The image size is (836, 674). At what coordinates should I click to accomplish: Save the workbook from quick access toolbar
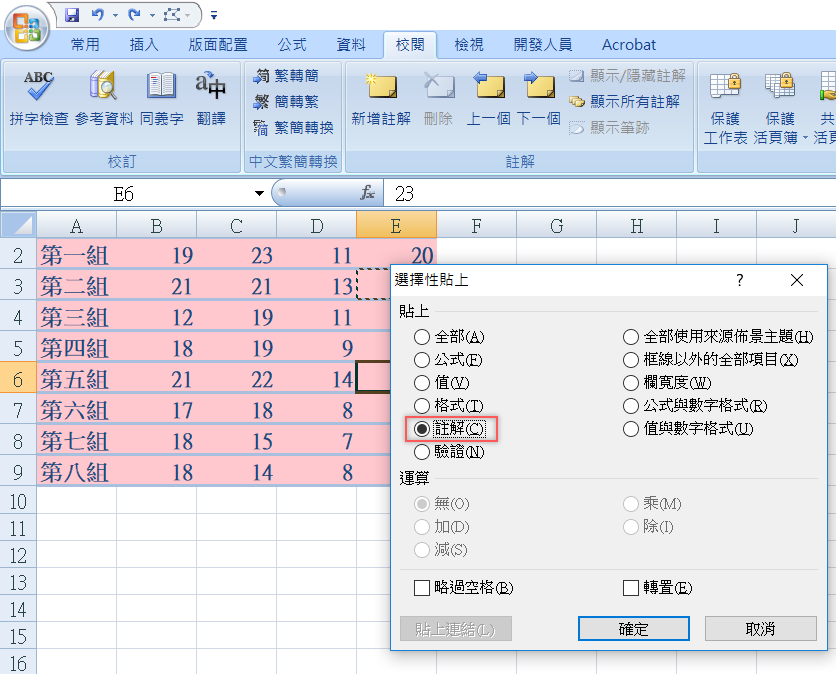pos(72,15)
